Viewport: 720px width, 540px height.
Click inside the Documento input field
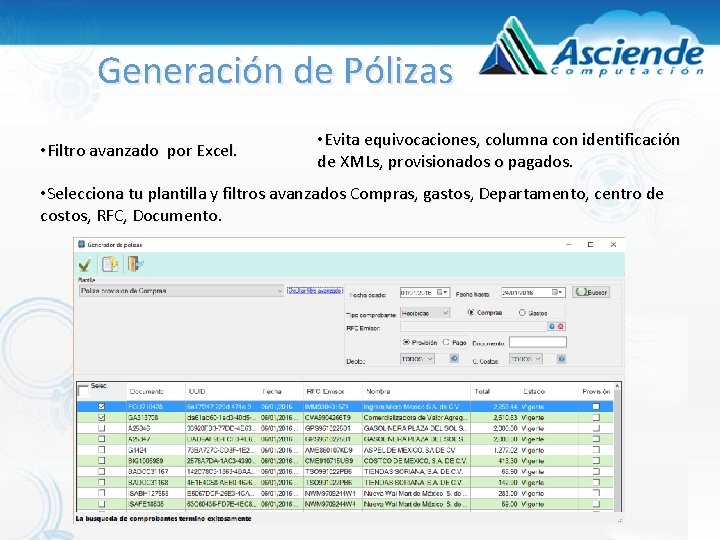pyautogui.click(x=538, y=342)
